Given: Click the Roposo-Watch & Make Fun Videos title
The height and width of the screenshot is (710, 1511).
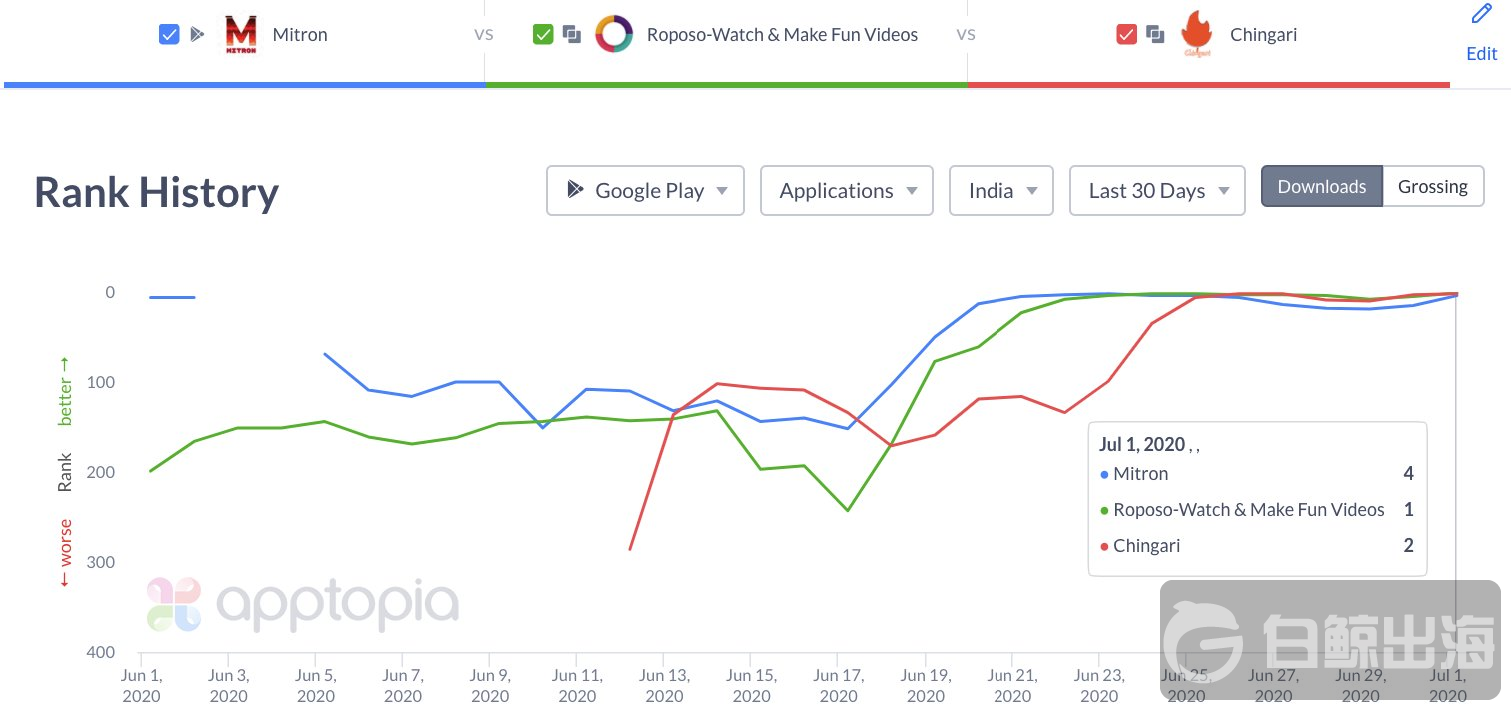Looking at the screenshot, I should [782, 35].
